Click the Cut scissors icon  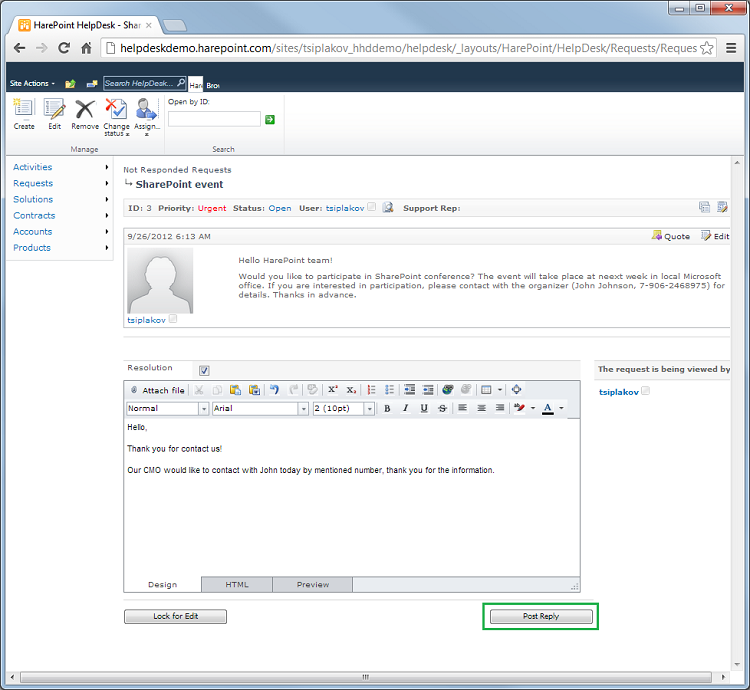pos(199,390)
